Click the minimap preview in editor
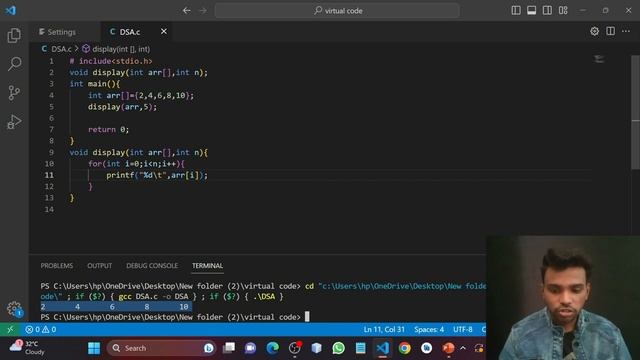Image resolution: width=640 pixels, height=360 pixels. (x=599, y=60)
